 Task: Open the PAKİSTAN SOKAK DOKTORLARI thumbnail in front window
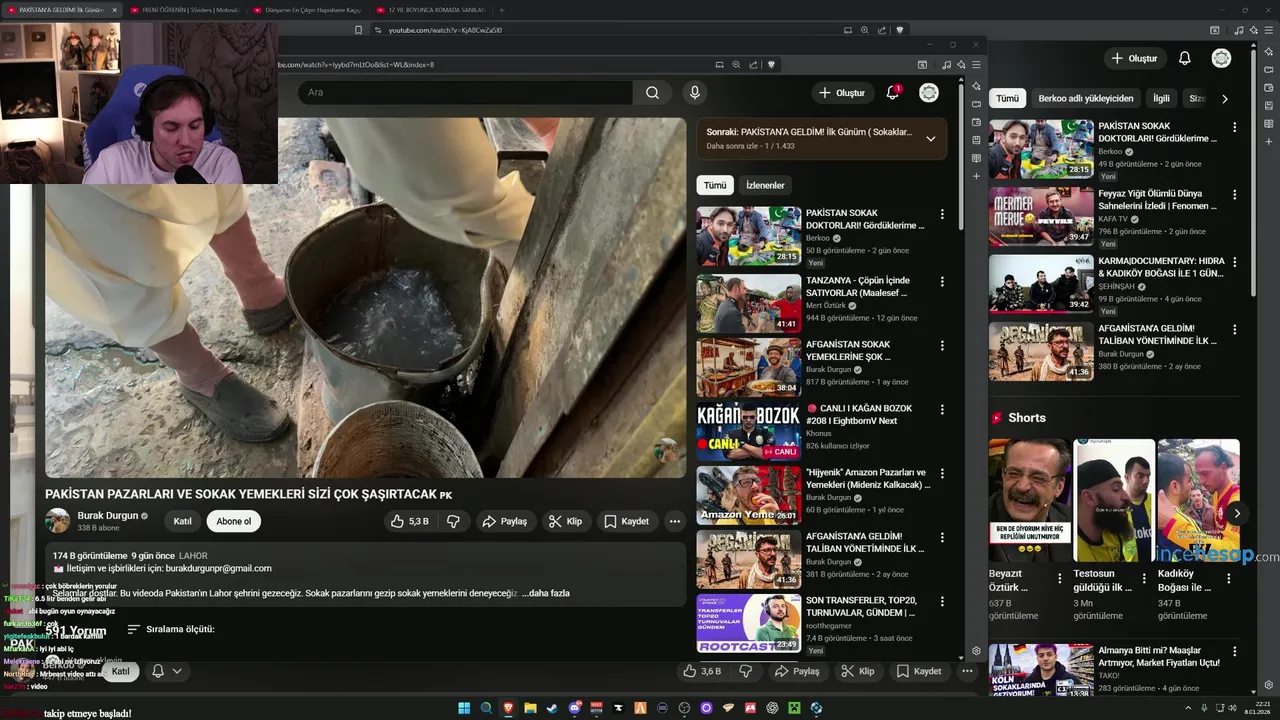749,236
